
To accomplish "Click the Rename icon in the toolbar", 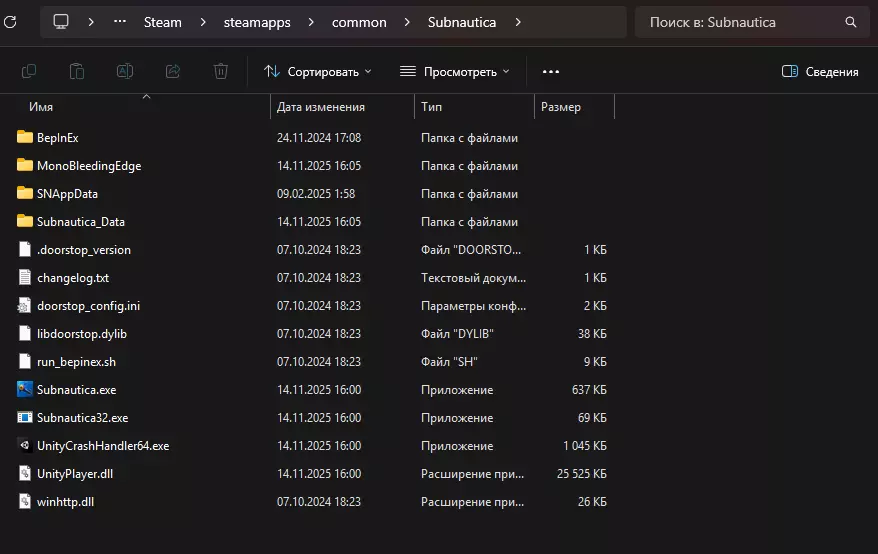I will tap(125, 71).
